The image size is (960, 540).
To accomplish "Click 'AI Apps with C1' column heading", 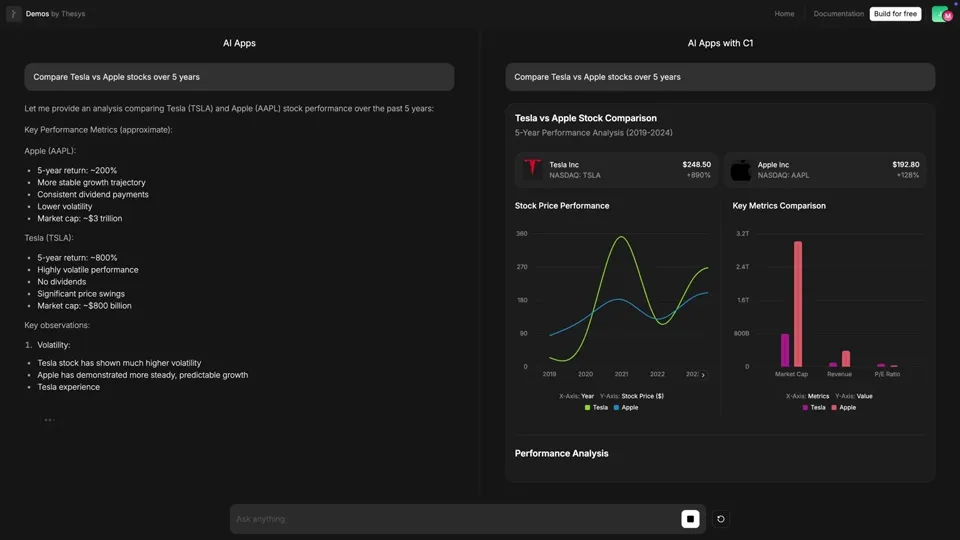I will (x=720, y=43).
